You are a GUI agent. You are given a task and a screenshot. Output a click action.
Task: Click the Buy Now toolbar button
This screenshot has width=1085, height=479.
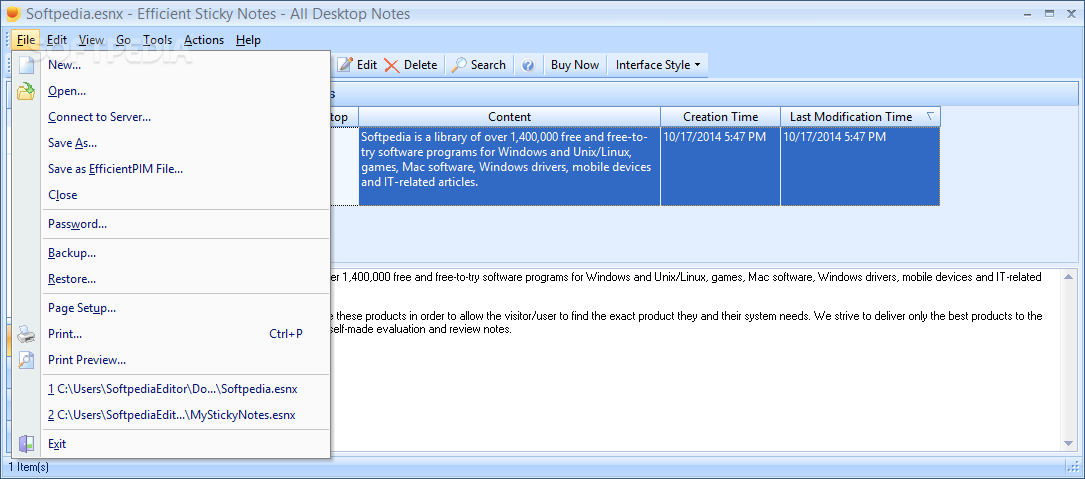pos(574,65)
